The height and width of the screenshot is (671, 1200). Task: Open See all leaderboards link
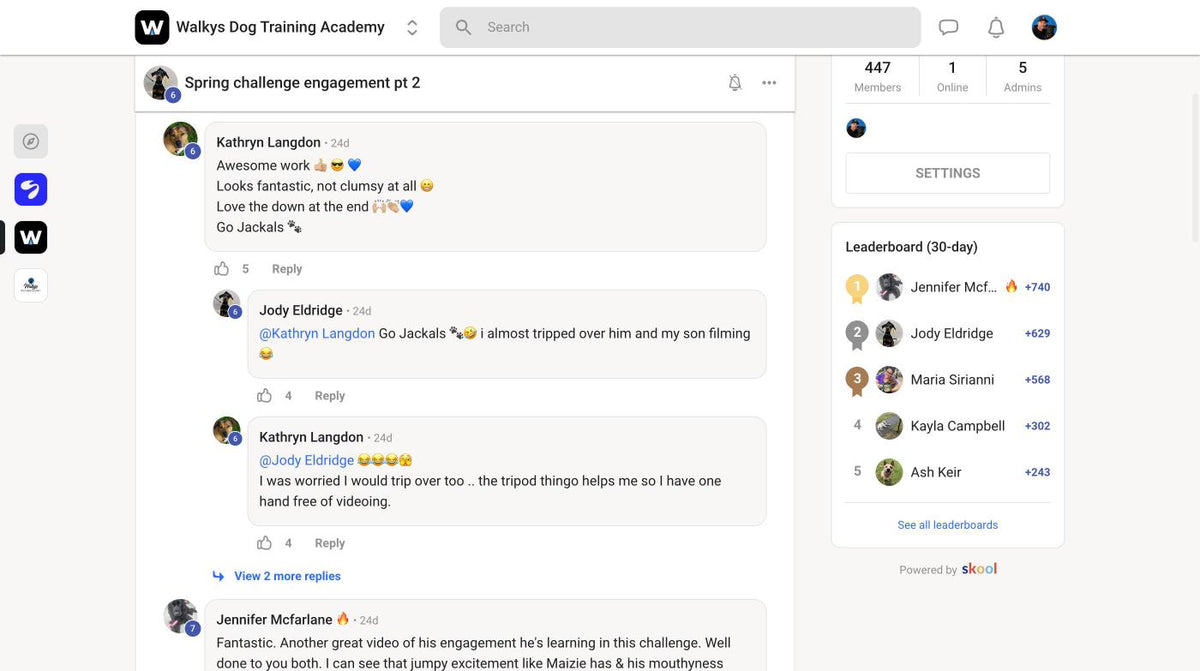click(x=948, y=525)
